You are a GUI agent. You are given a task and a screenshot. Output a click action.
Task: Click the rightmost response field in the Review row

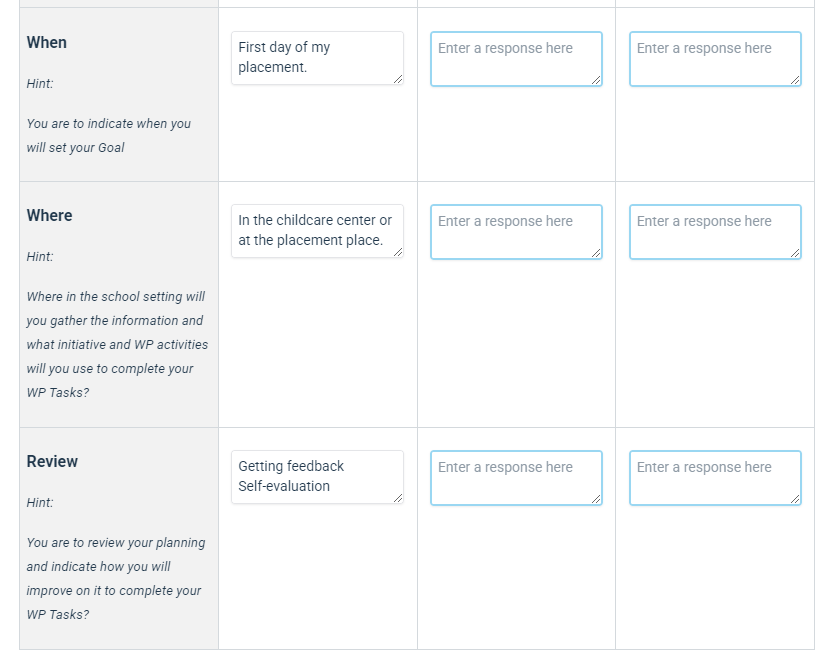pos(714,478)
